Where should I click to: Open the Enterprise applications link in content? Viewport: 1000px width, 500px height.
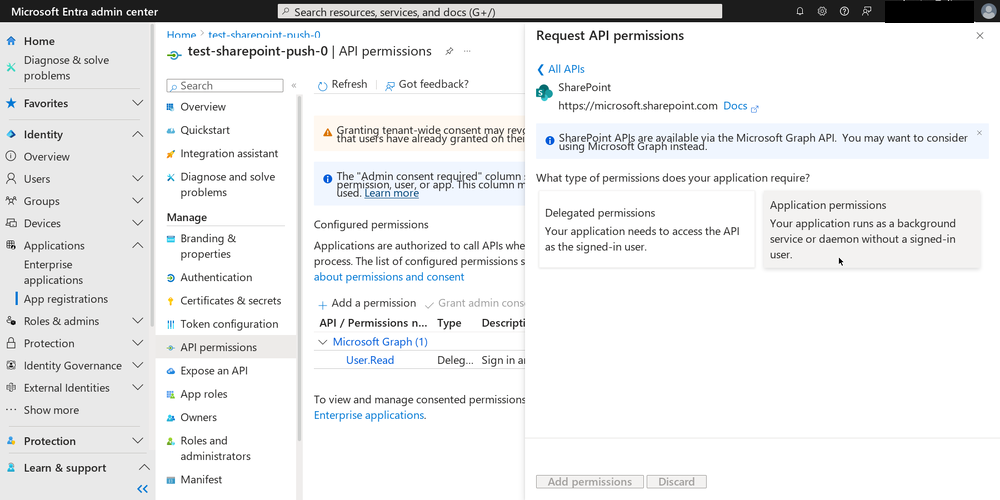tap(369, 415)
